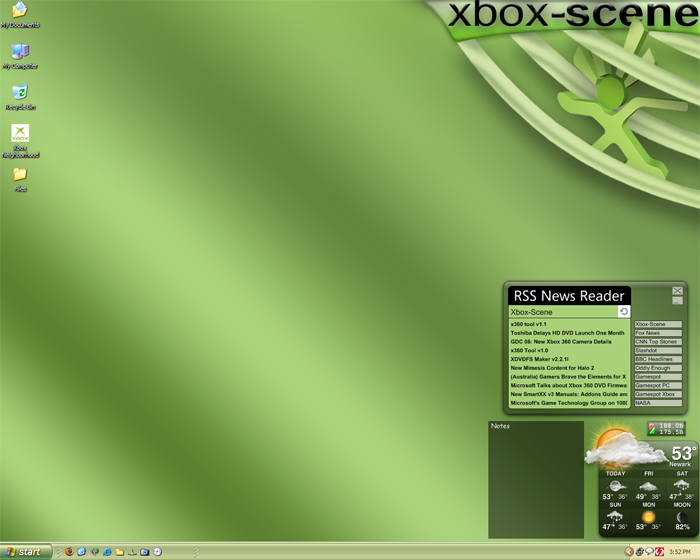Click the 53° Newark temperature reading
The width and height of the screenshot is (700, 560).
683,456
